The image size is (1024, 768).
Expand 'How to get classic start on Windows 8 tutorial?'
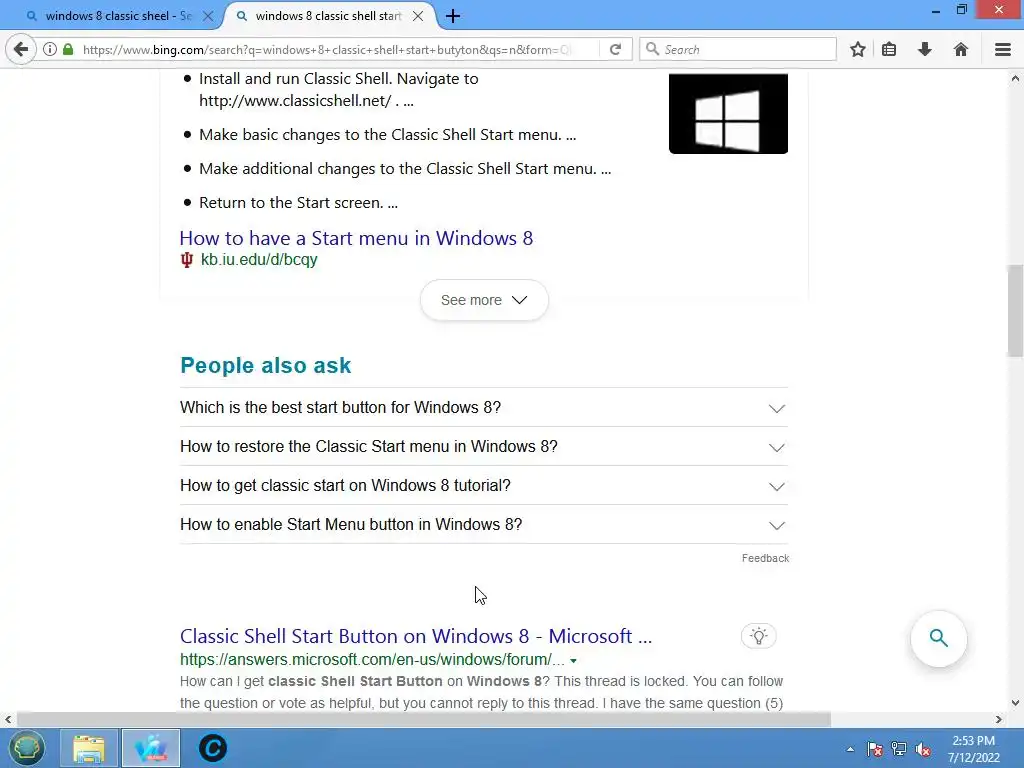click(x=484, y=486)
